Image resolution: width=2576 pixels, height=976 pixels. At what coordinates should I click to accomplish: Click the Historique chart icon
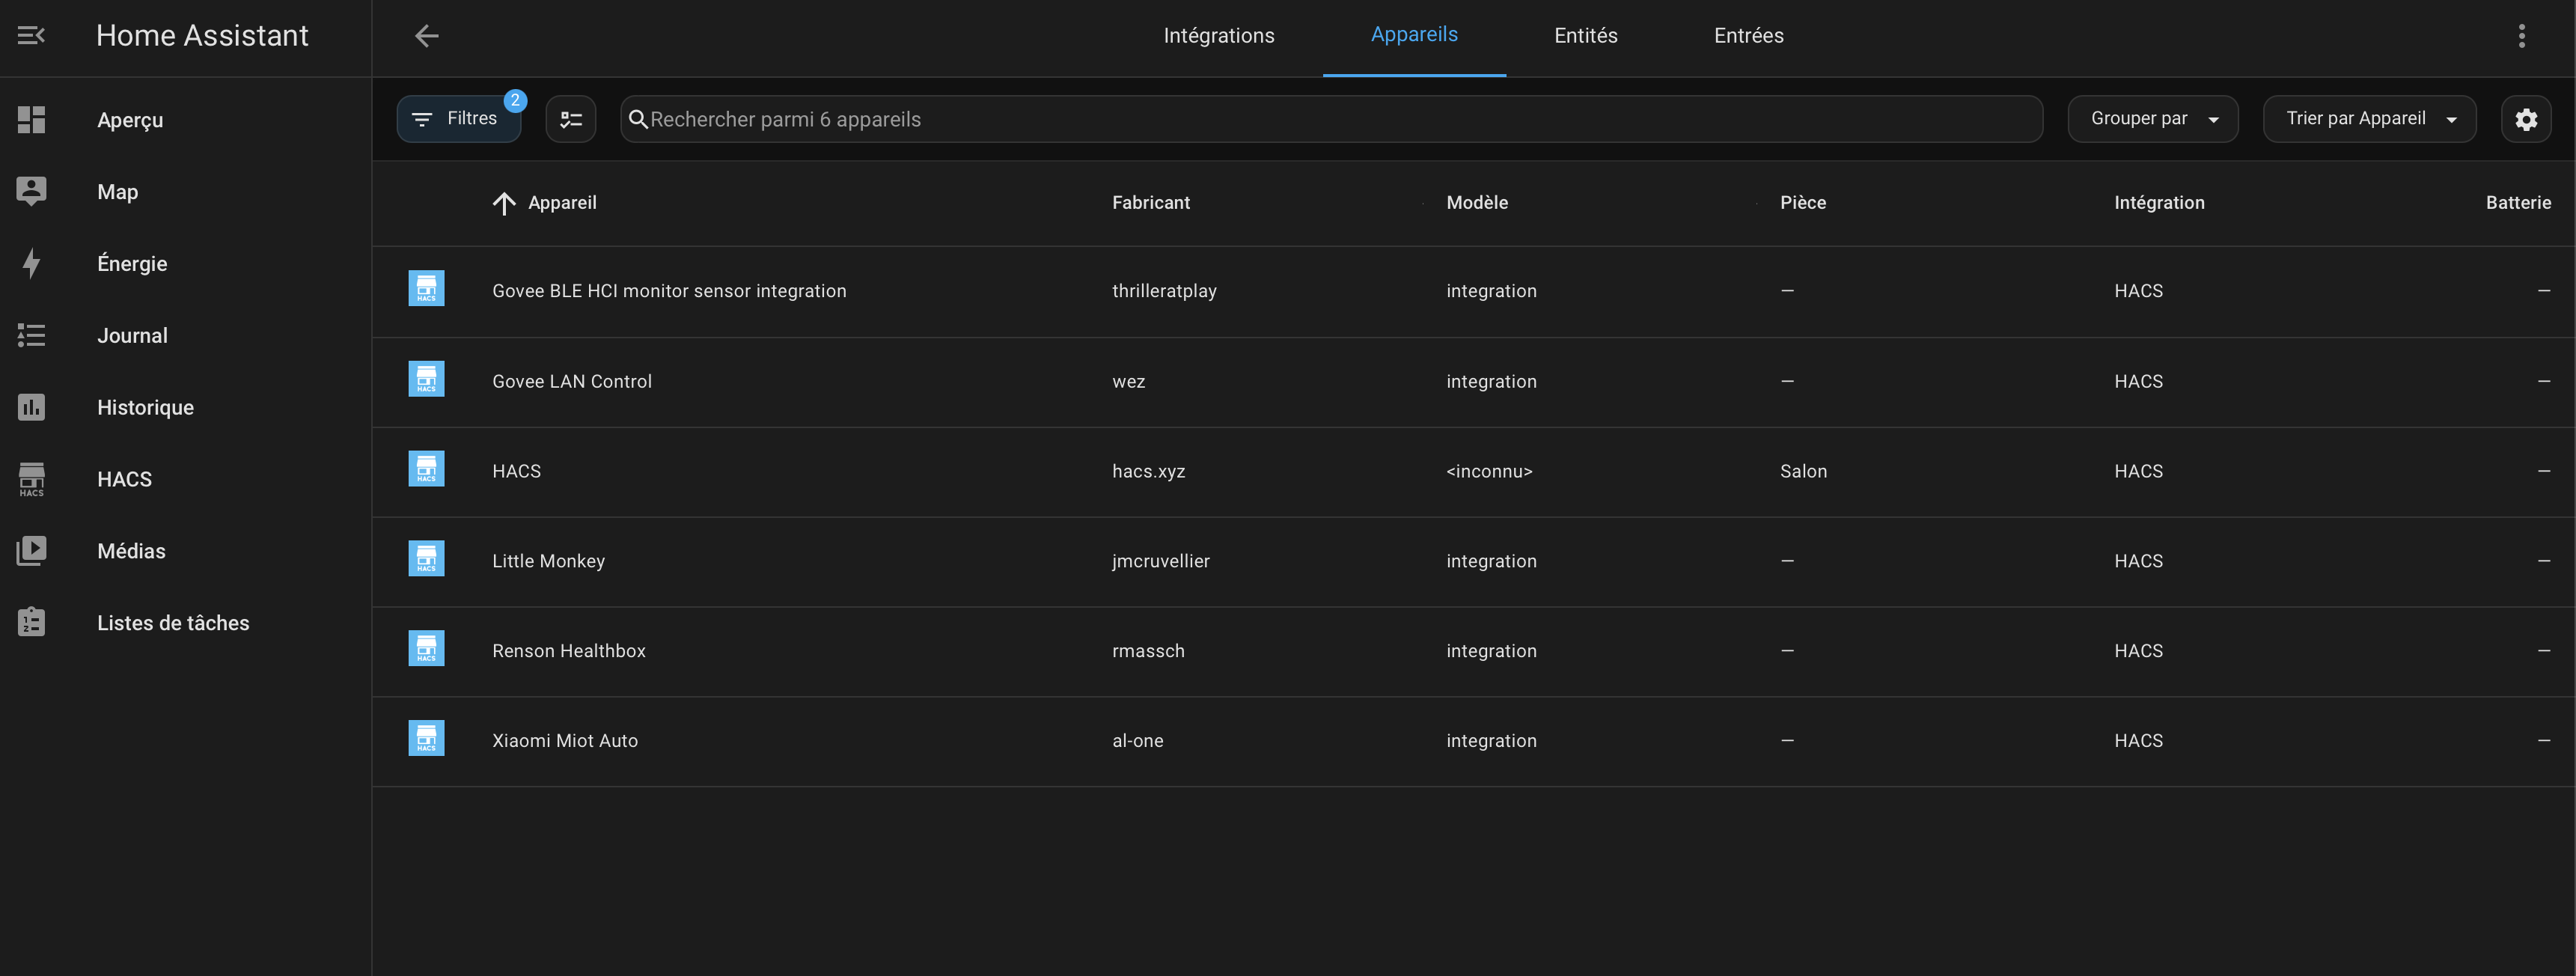31,407
